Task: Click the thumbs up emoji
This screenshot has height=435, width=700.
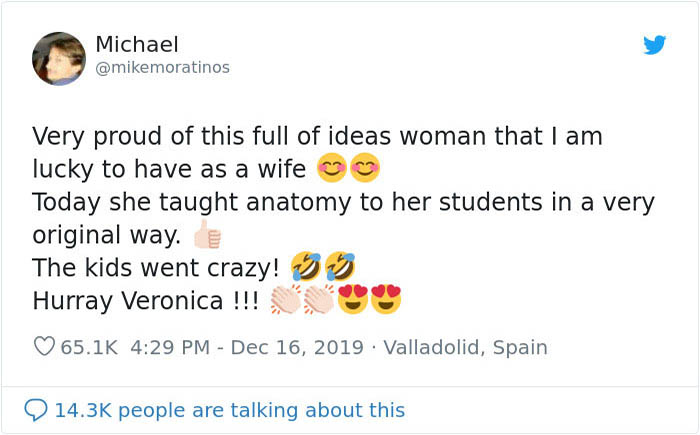Action: (x=207, y=236)
